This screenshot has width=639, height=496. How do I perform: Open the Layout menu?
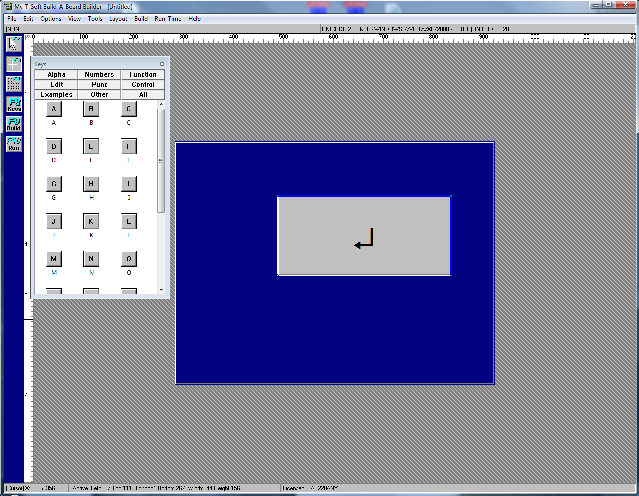point(118,19)
